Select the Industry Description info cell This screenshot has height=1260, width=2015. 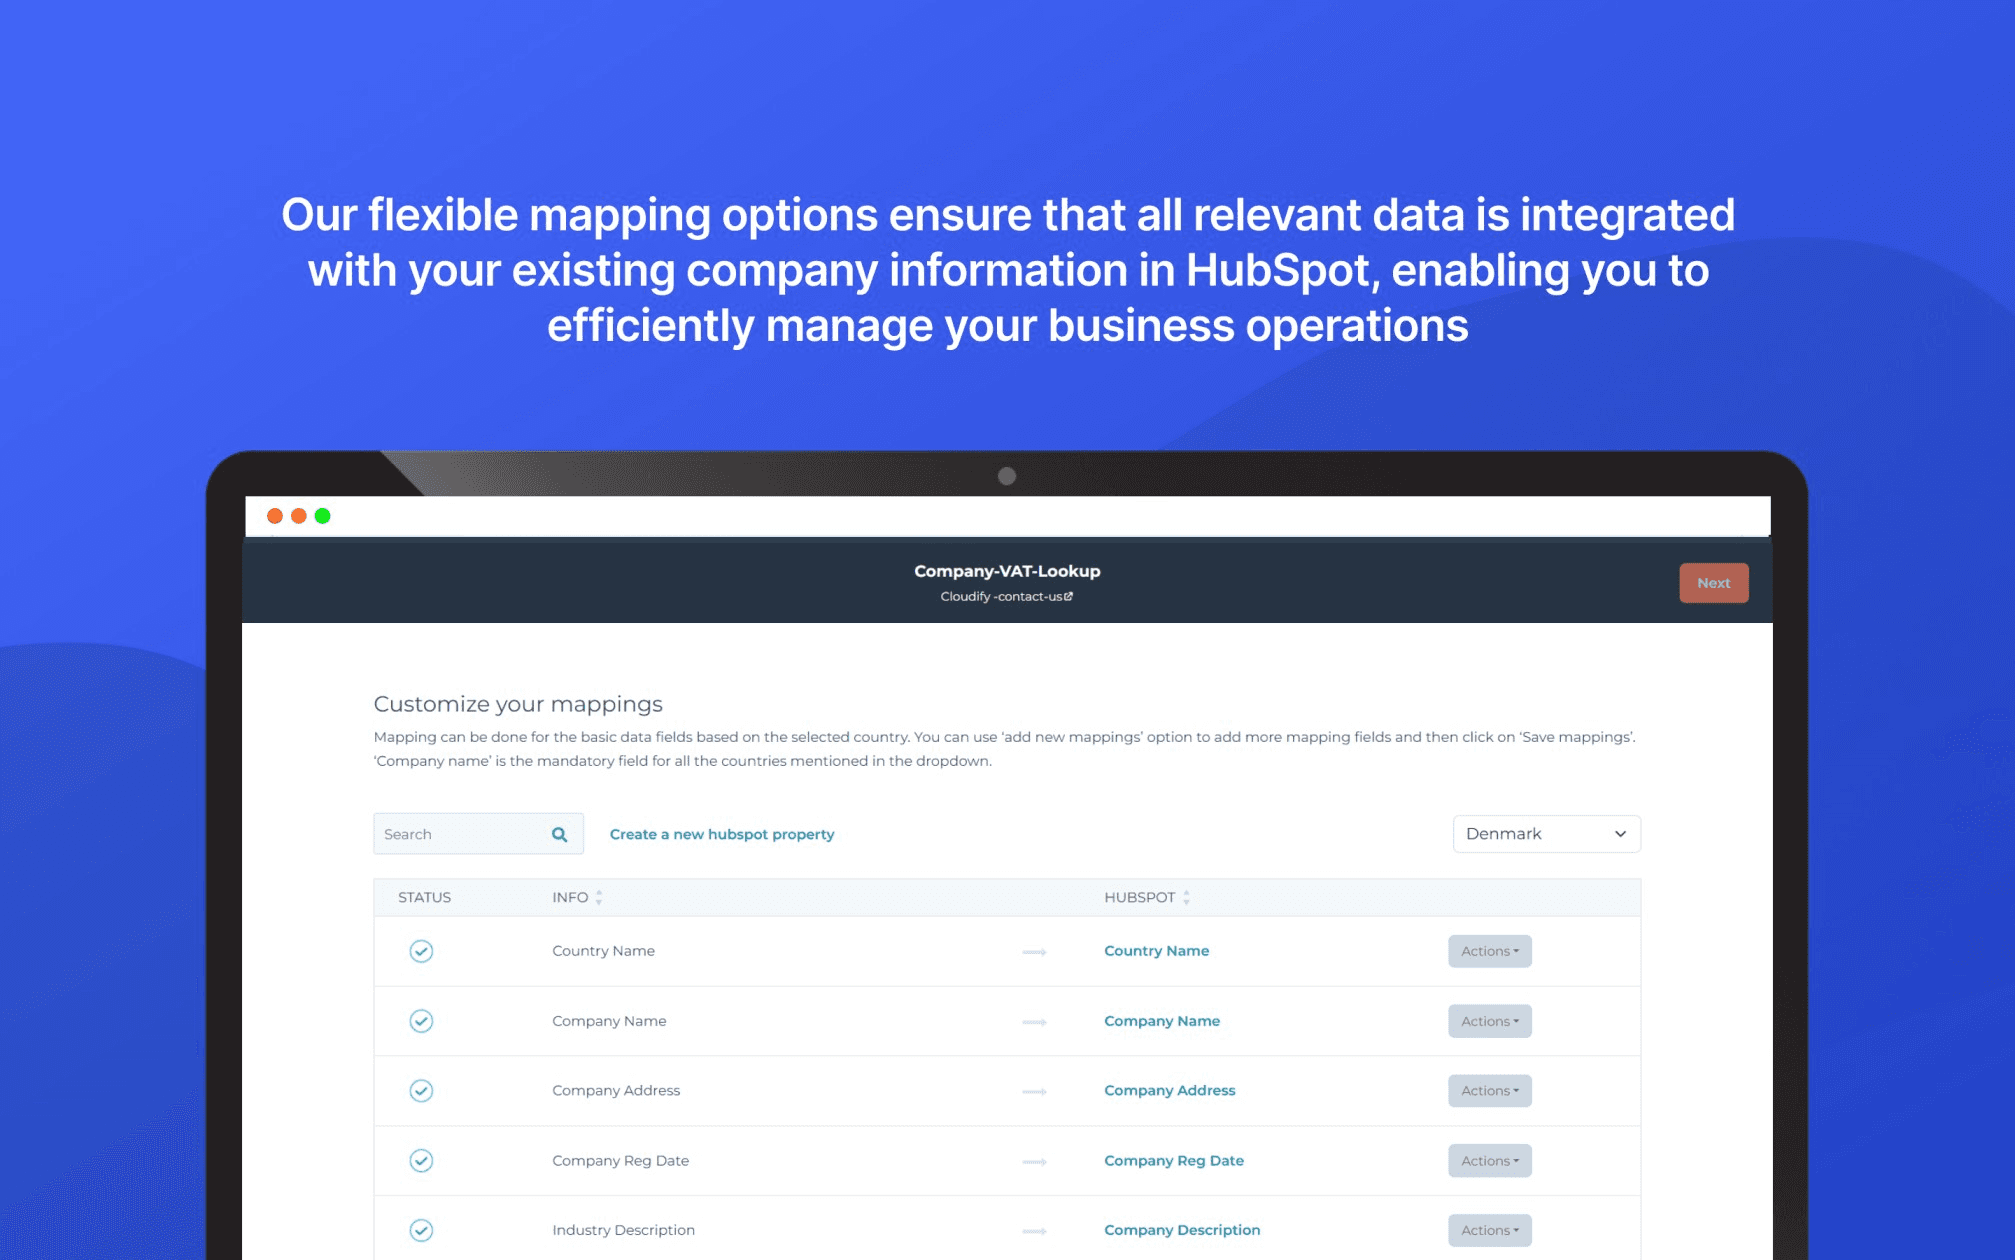point(623,1230)
